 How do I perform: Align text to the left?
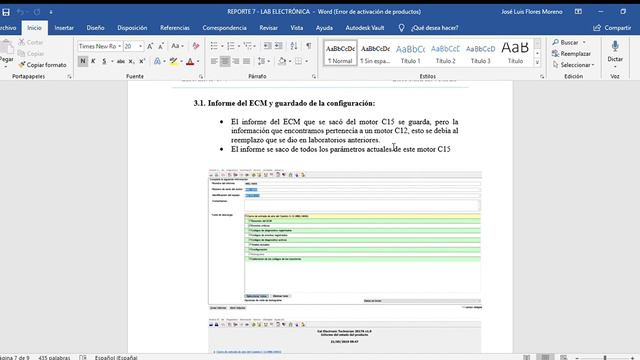coord(214,61)
